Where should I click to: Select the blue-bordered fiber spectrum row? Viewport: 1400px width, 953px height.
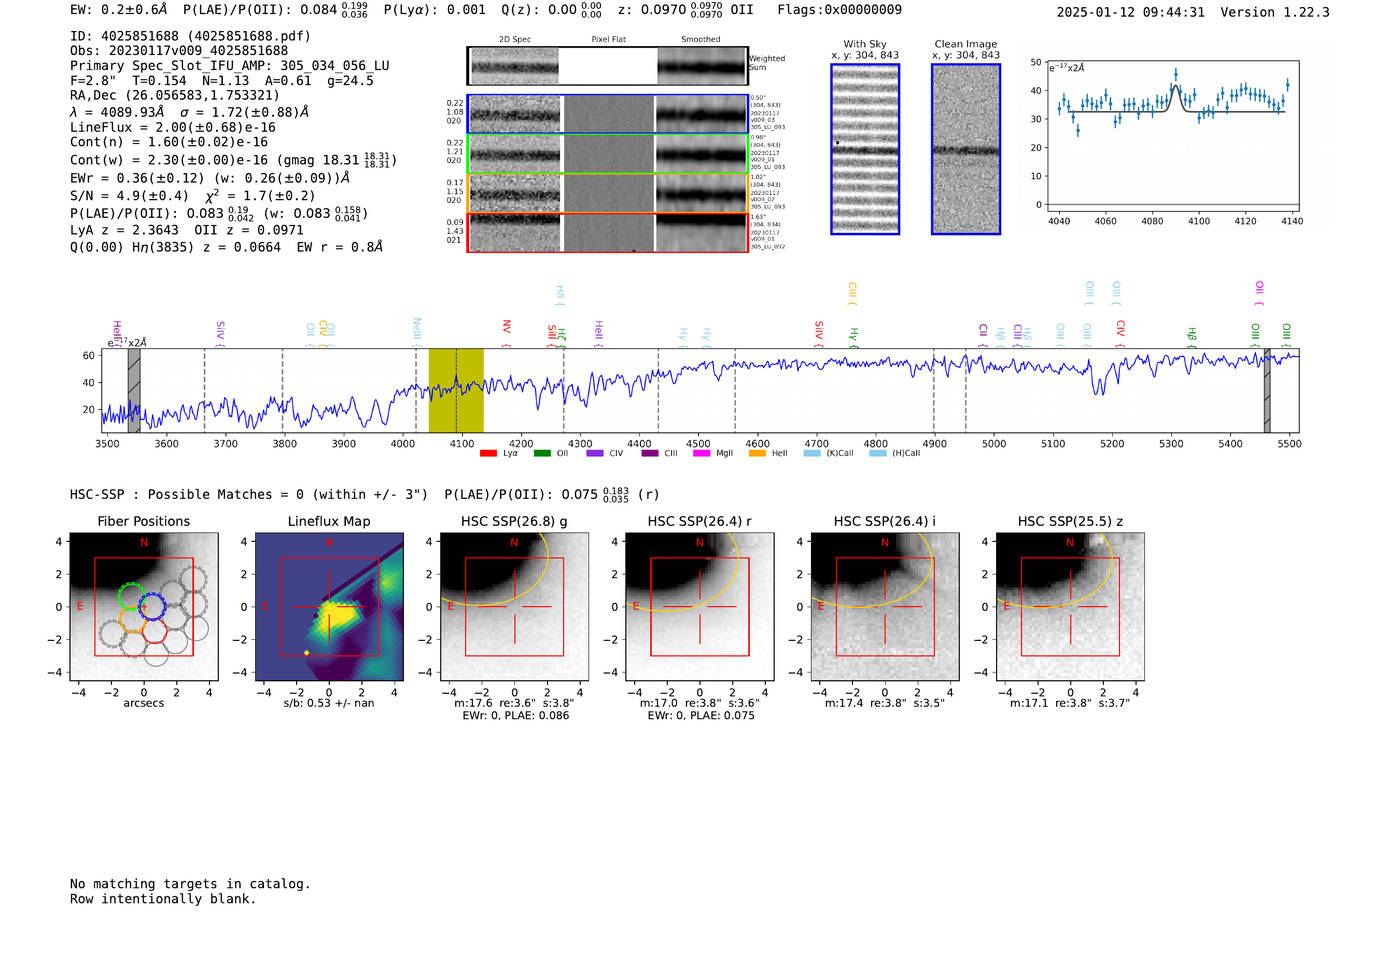pos(607,114)
